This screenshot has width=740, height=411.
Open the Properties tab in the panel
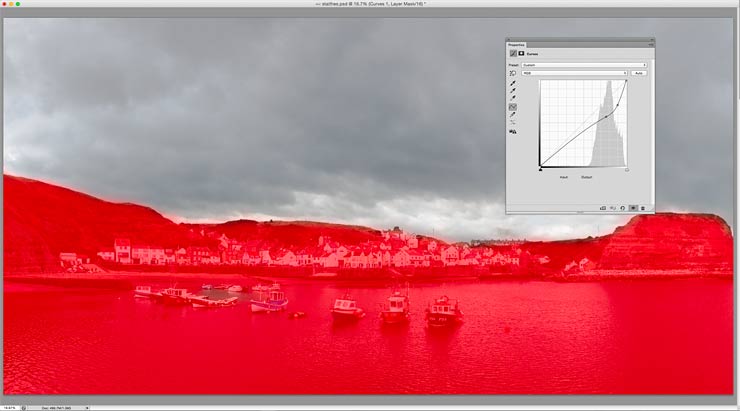pyautogui.click(x=516, y=45)
